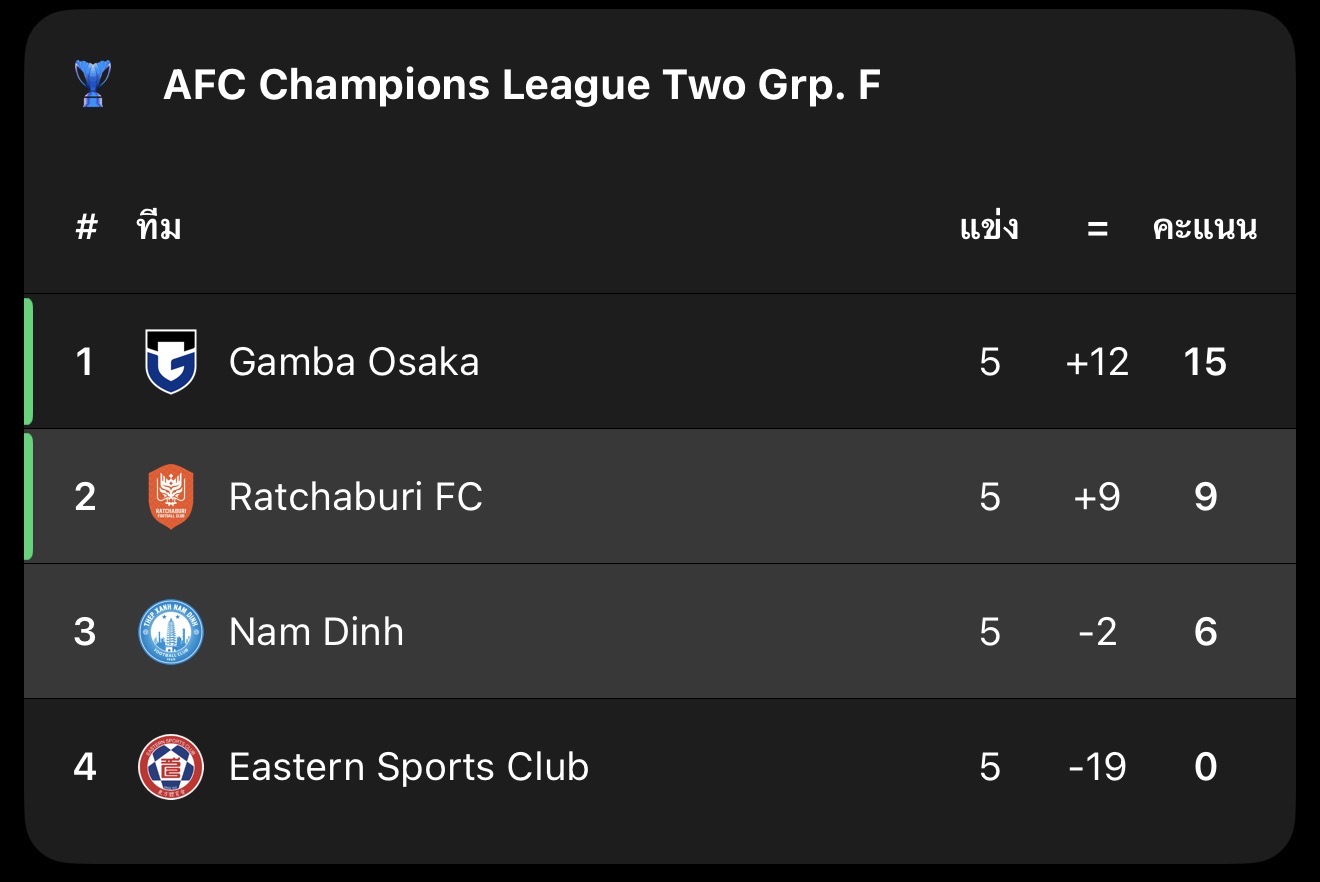Click Nam Dinh's 6 points value
Viewport: 1320px width, 882px height.
click(x=1205, y=632)
